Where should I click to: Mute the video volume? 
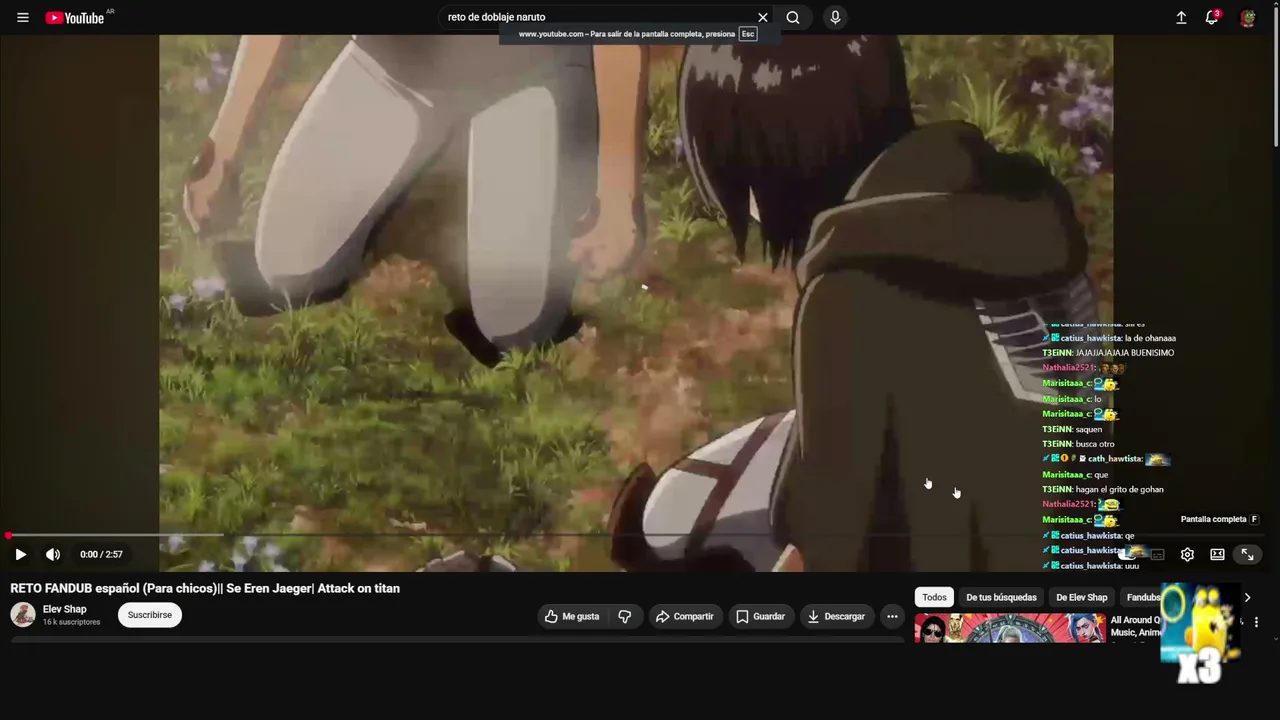pyautogui.click(x=53, y=554)
